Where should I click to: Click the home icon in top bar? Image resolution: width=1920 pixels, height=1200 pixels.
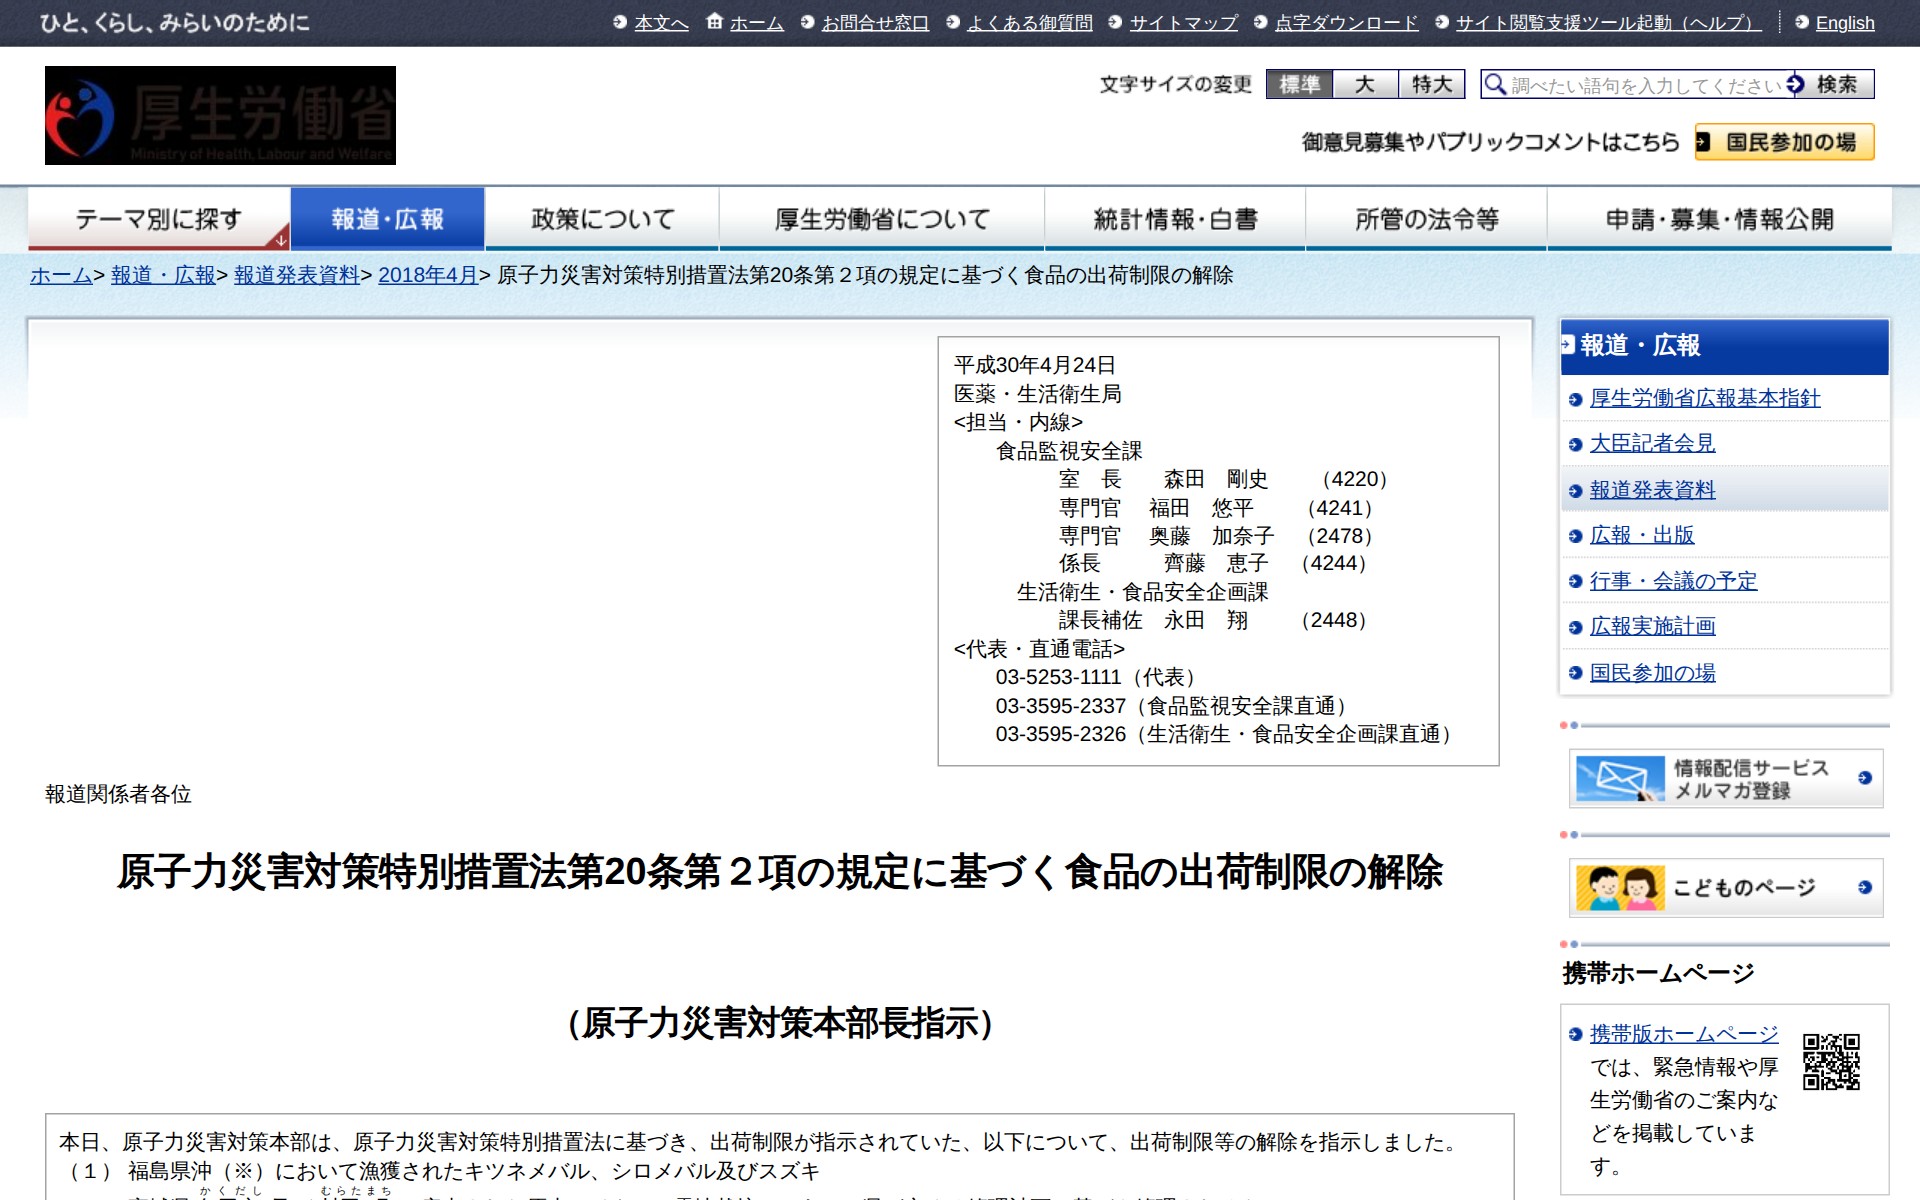pyautogui.click(x=714, y=21)
